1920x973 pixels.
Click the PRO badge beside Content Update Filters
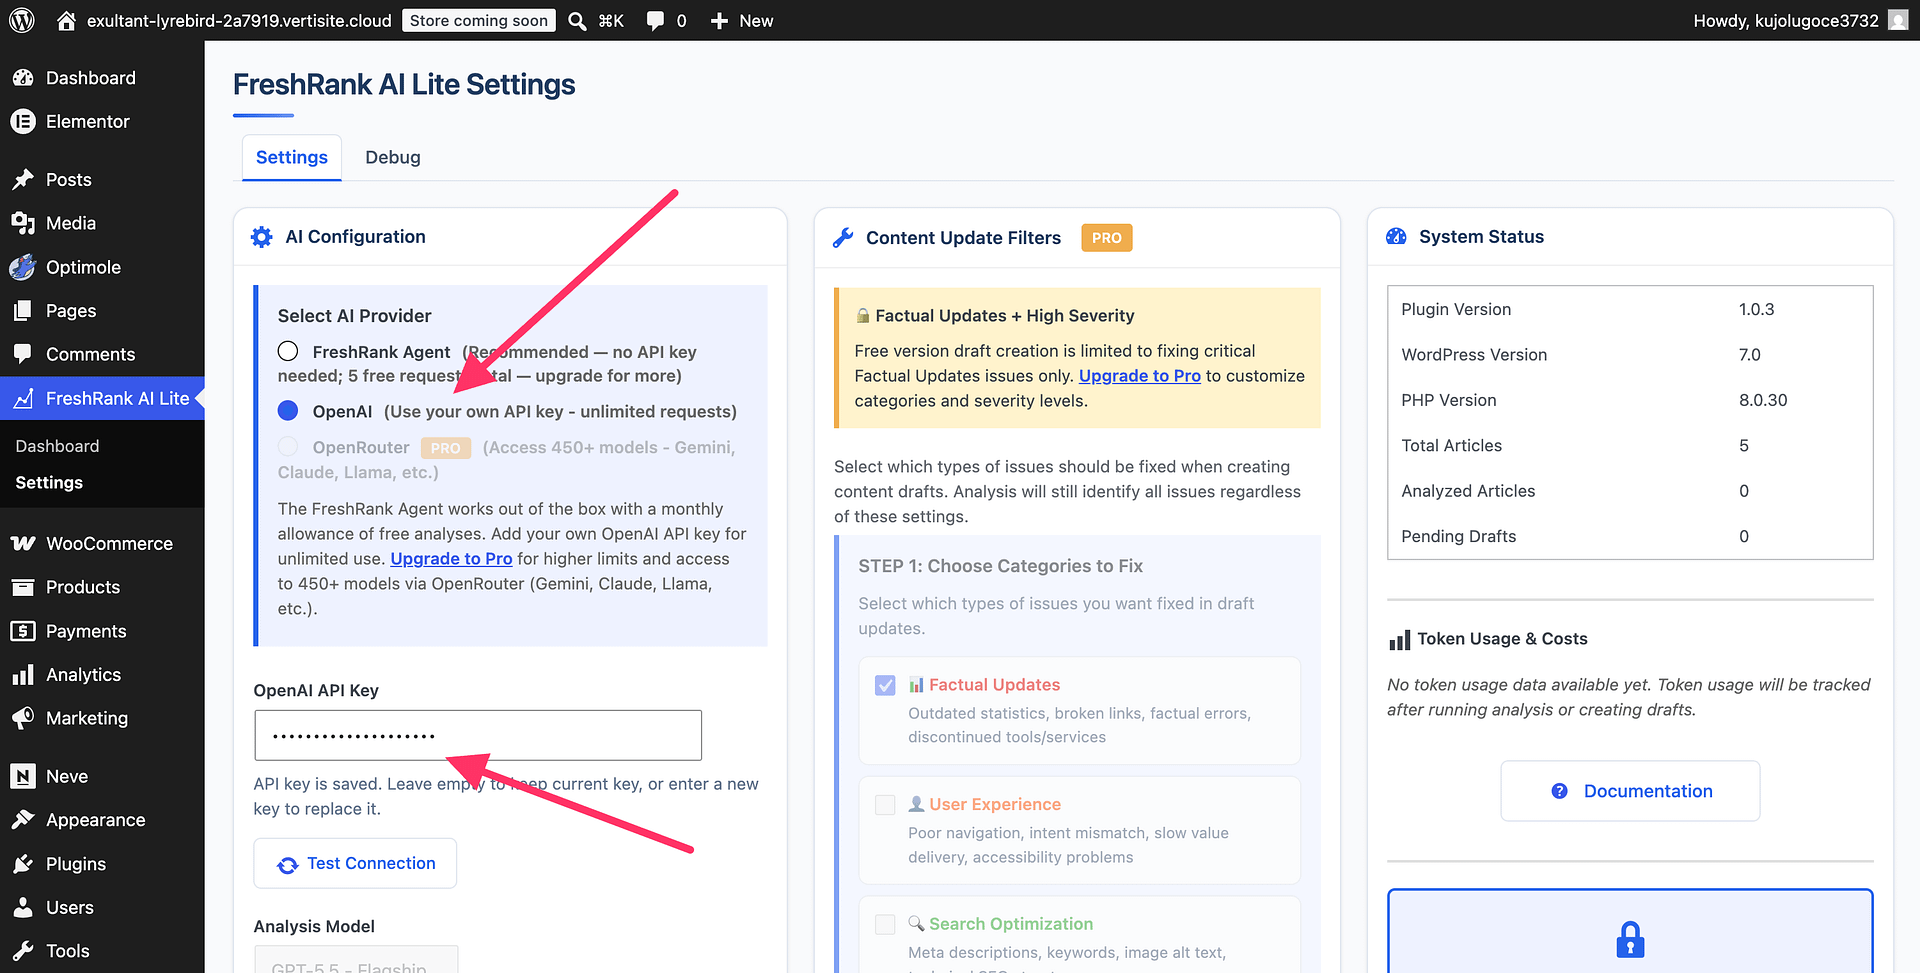(x=1107, y=238)
